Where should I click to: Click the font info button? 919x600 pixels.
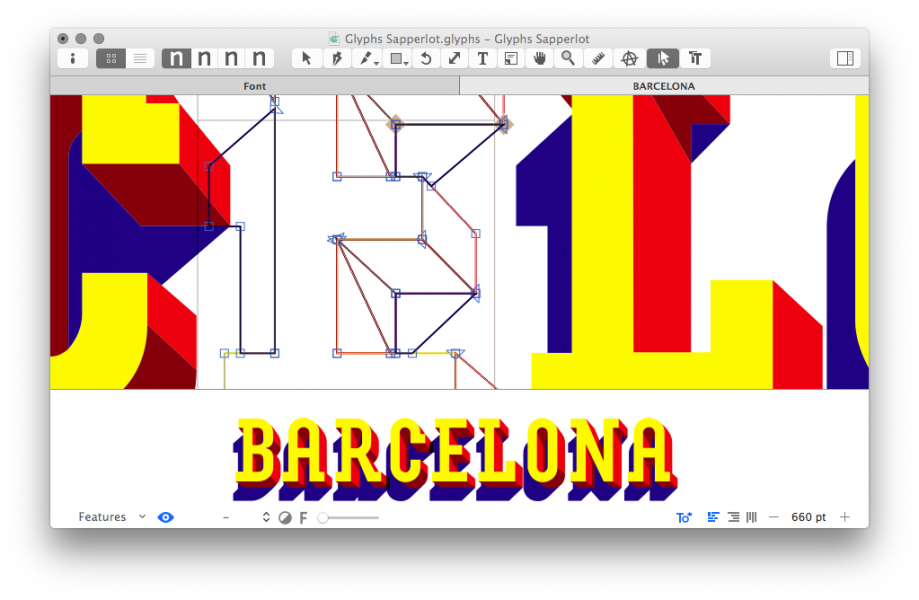72,59
